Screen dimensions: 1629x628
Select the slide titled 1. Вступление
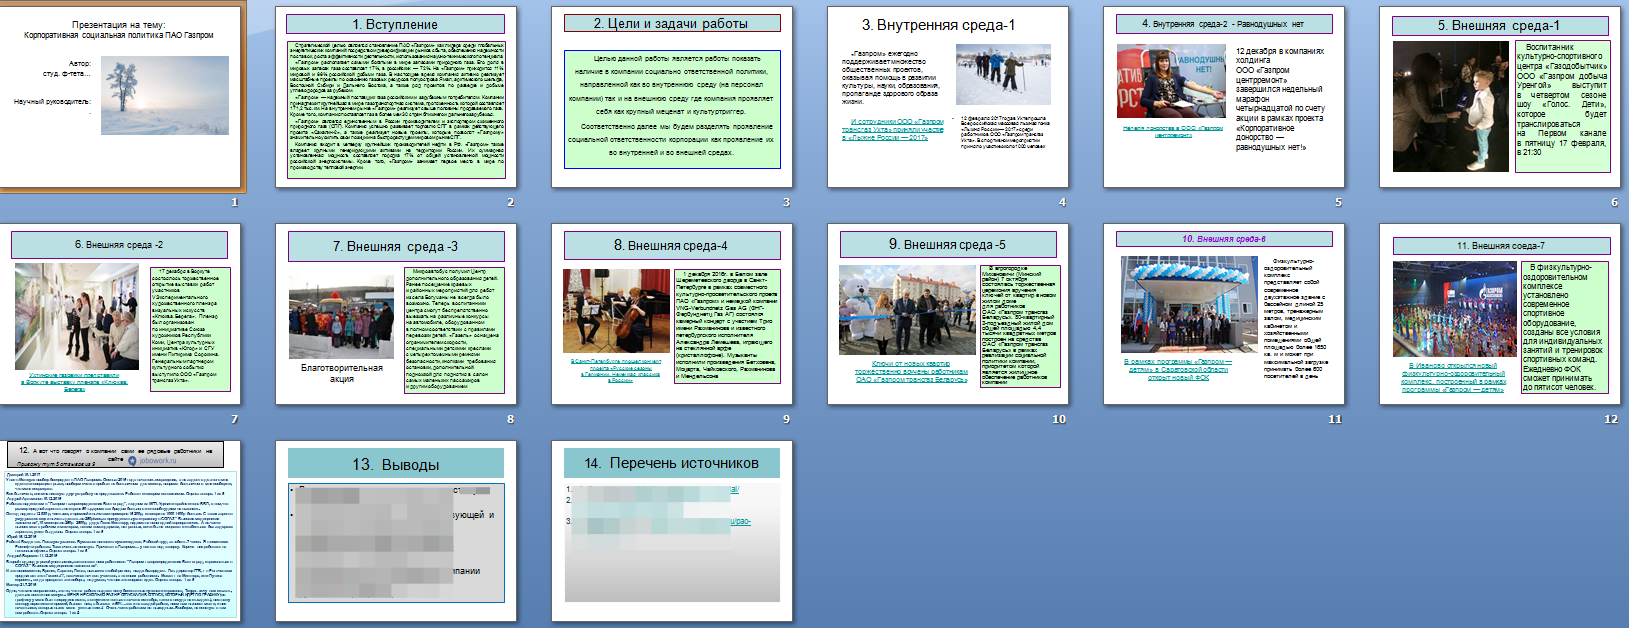pos(396,96)
